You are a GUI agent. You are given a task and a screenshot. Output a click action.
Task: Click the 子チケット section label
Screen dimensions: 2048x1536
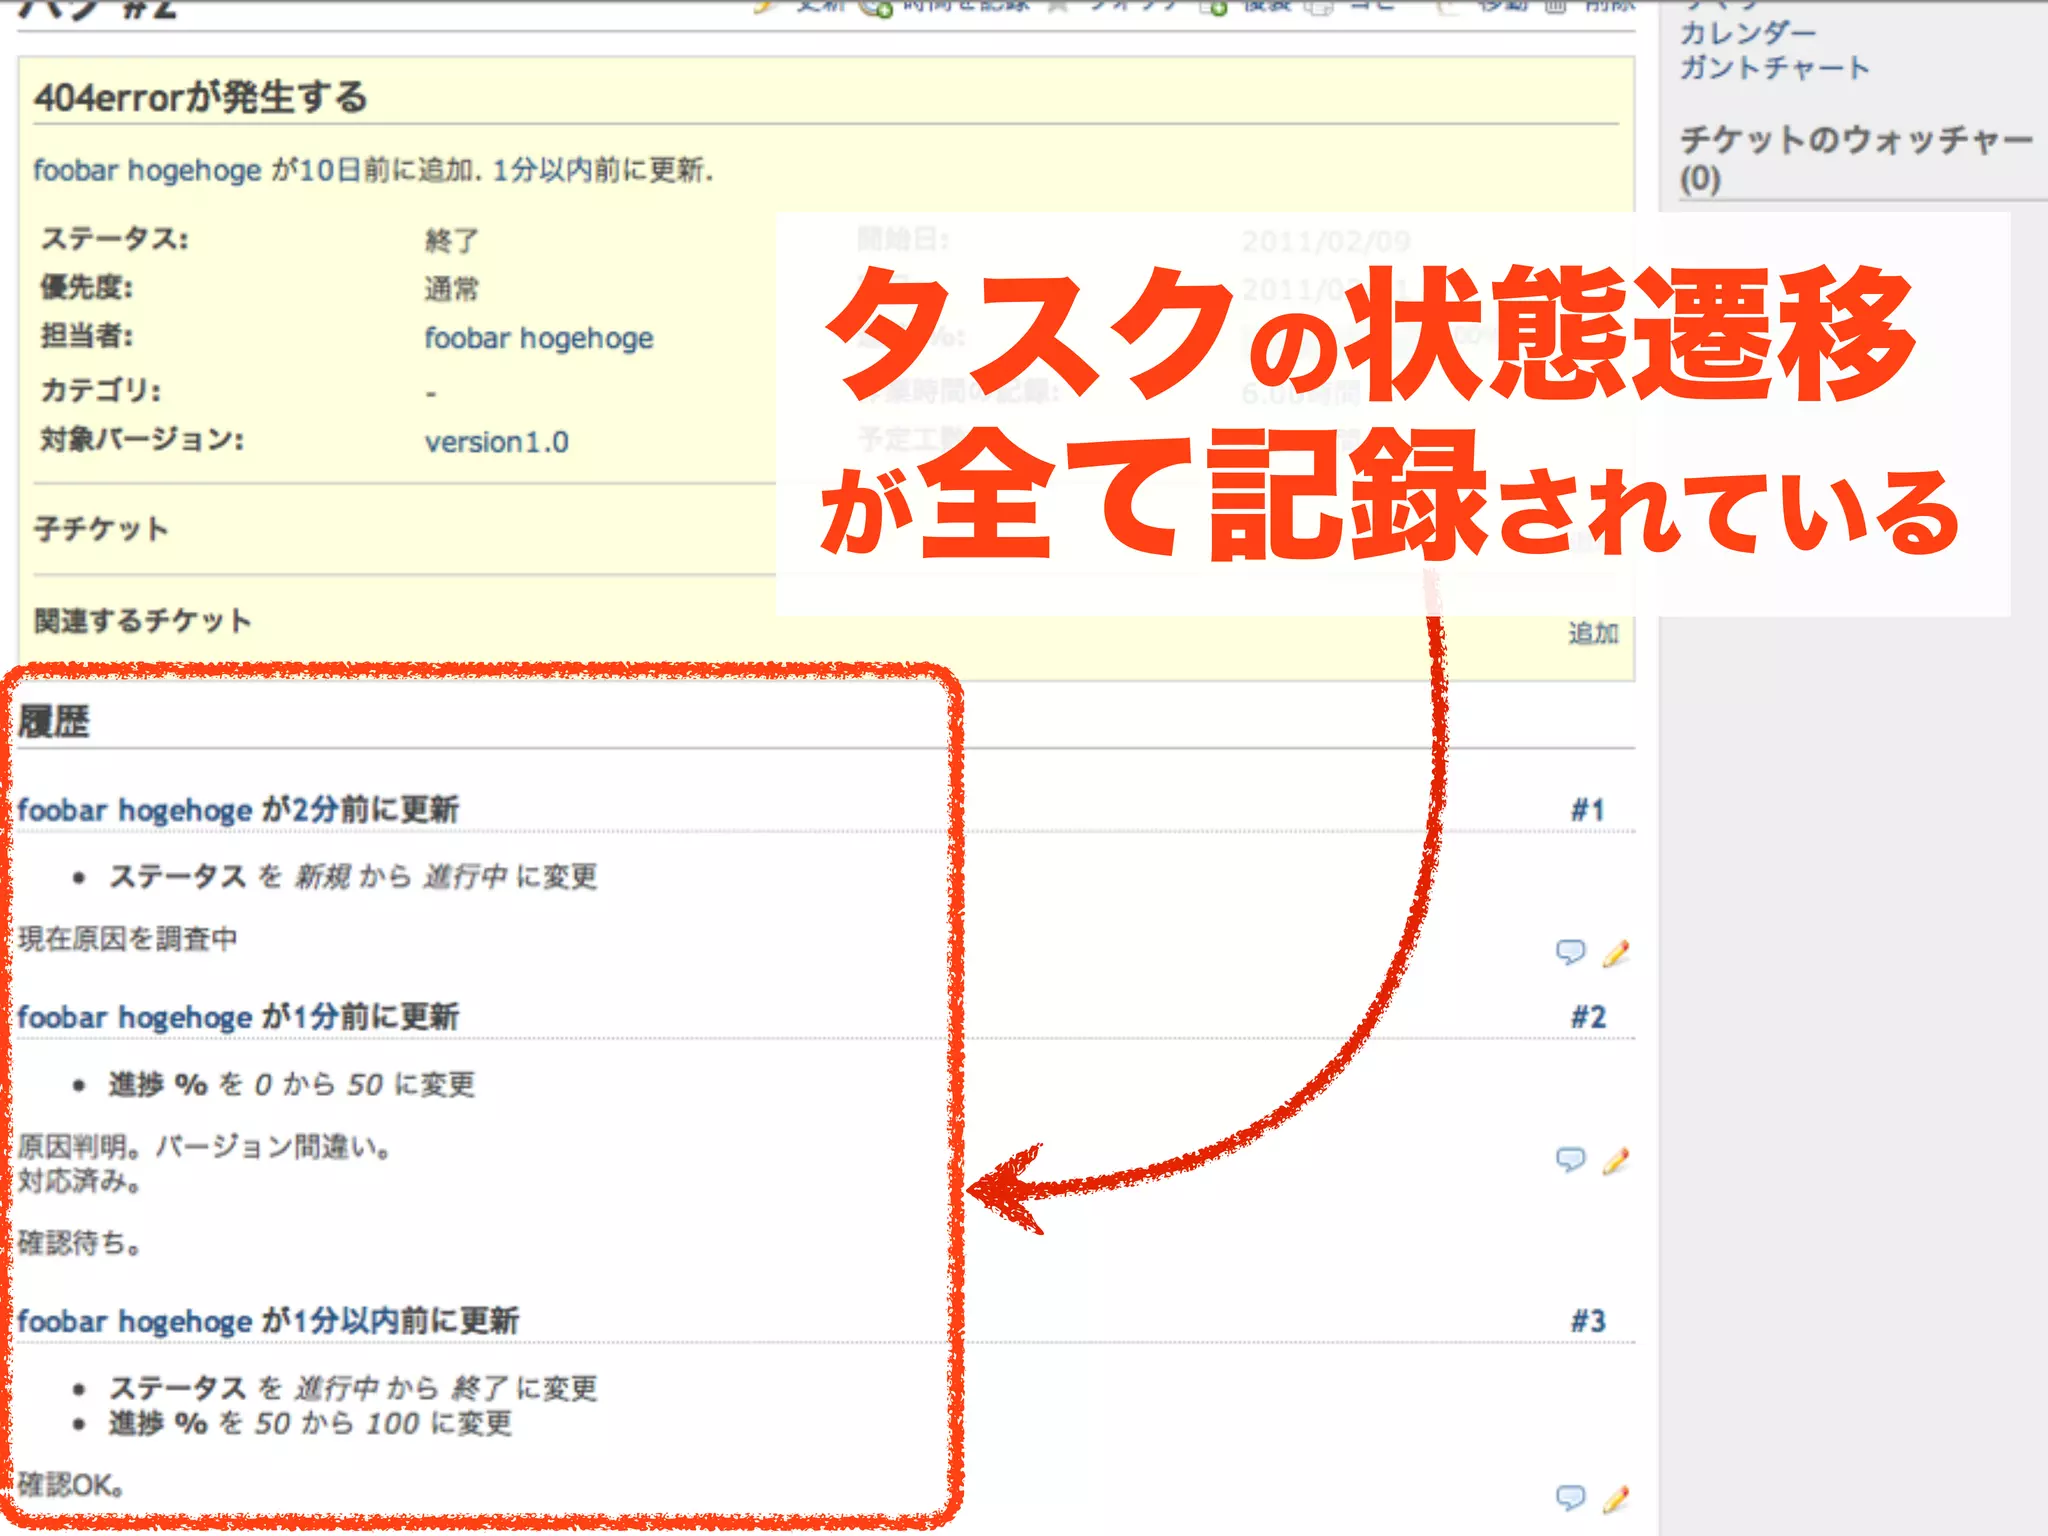point(101,528)
